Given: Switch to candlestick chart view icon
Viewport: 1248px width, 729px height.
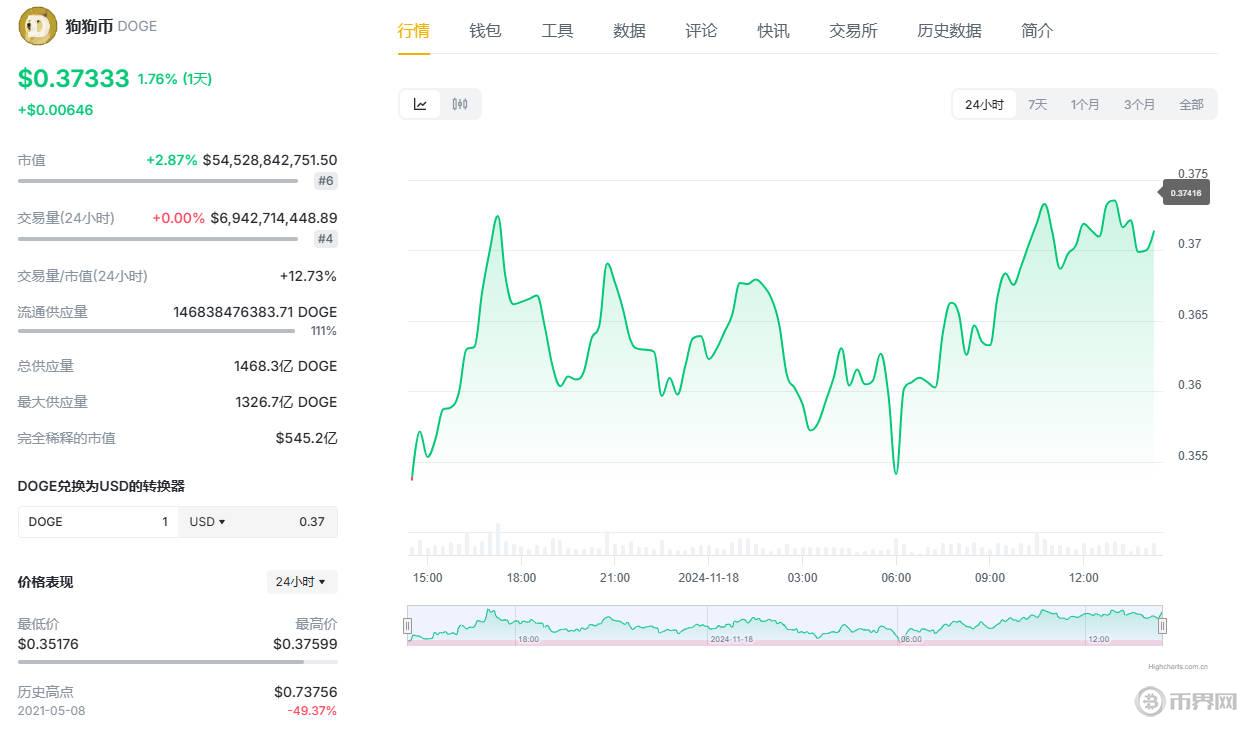Looking at the screenshot, I should coord(460,104).
